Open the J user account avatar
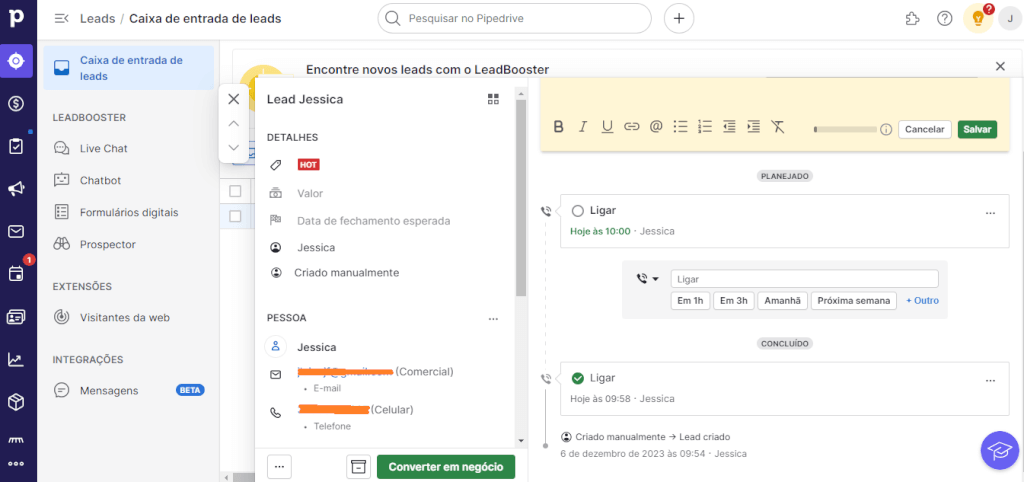 tap(1010, 18)
